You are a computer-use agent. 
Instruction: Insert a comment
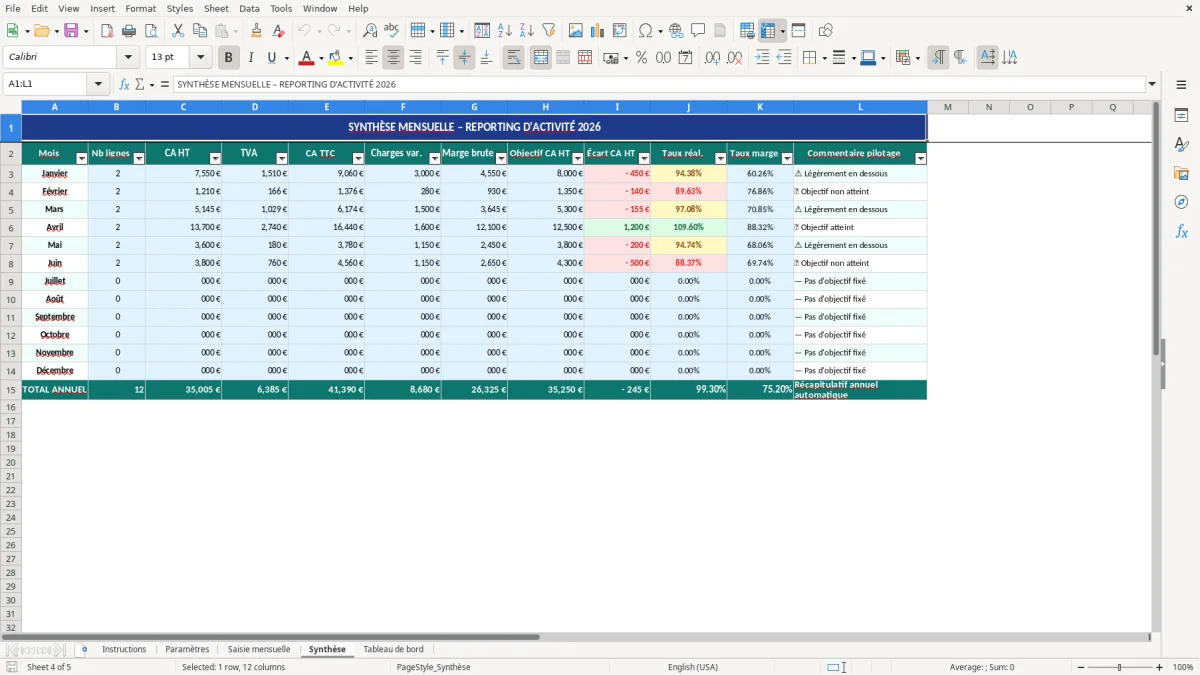pyautogui.click(x=698, y=31)
